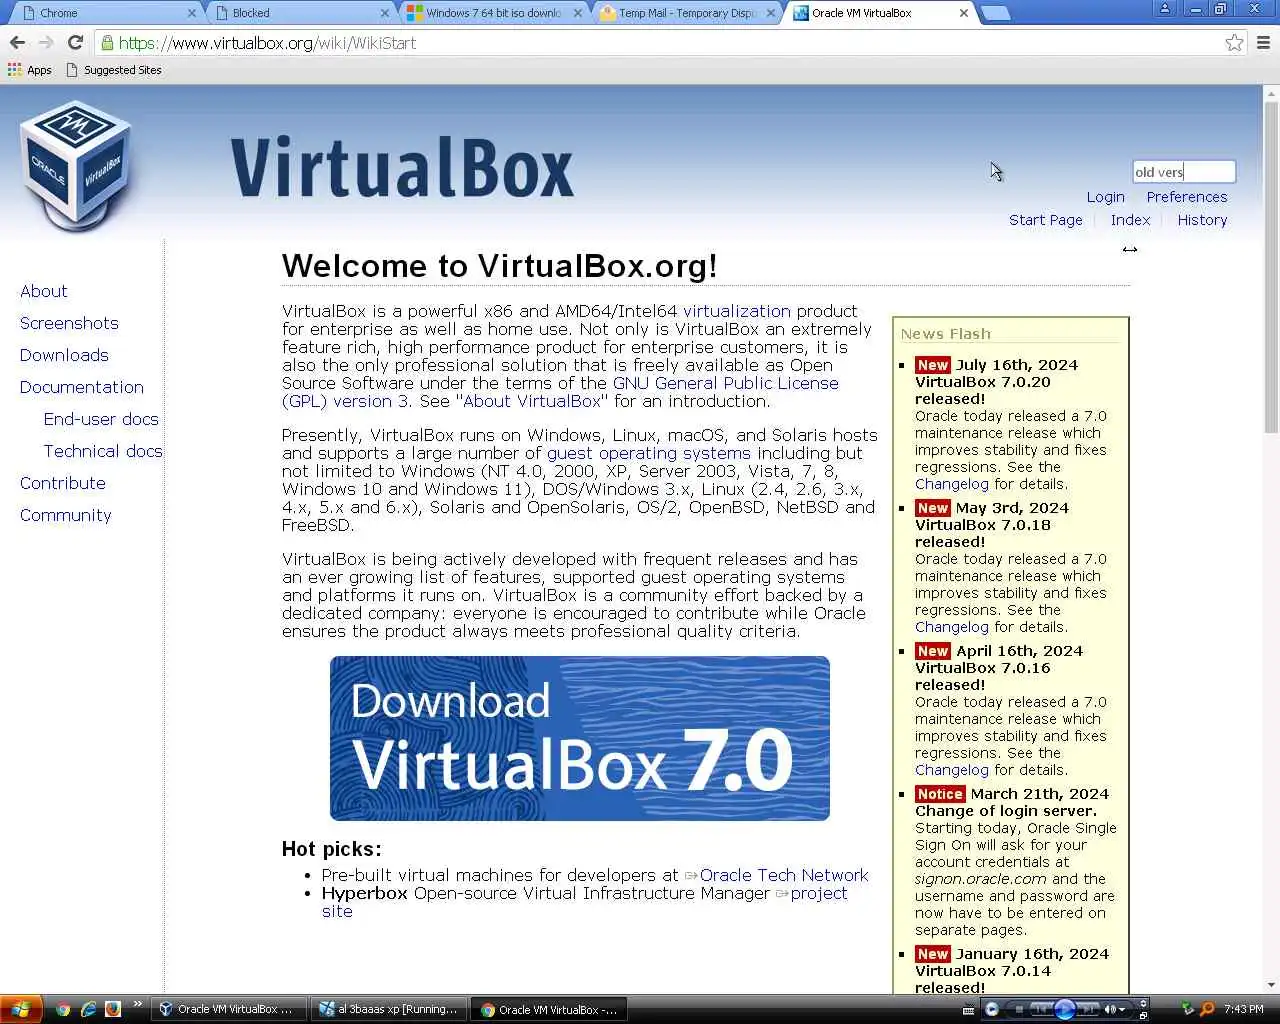Open the Oracle Tech Network link

point(784,875)
